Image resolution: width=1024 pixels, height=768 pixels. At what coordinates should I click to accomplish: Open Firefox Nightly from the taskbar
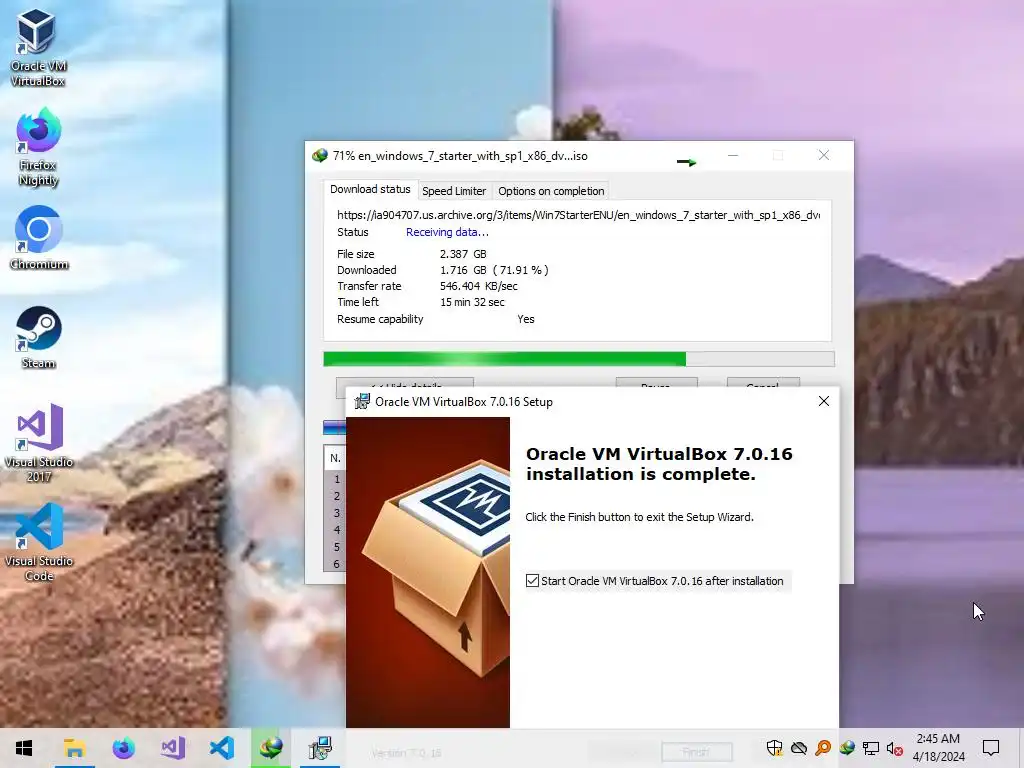(x=123, y=748)
